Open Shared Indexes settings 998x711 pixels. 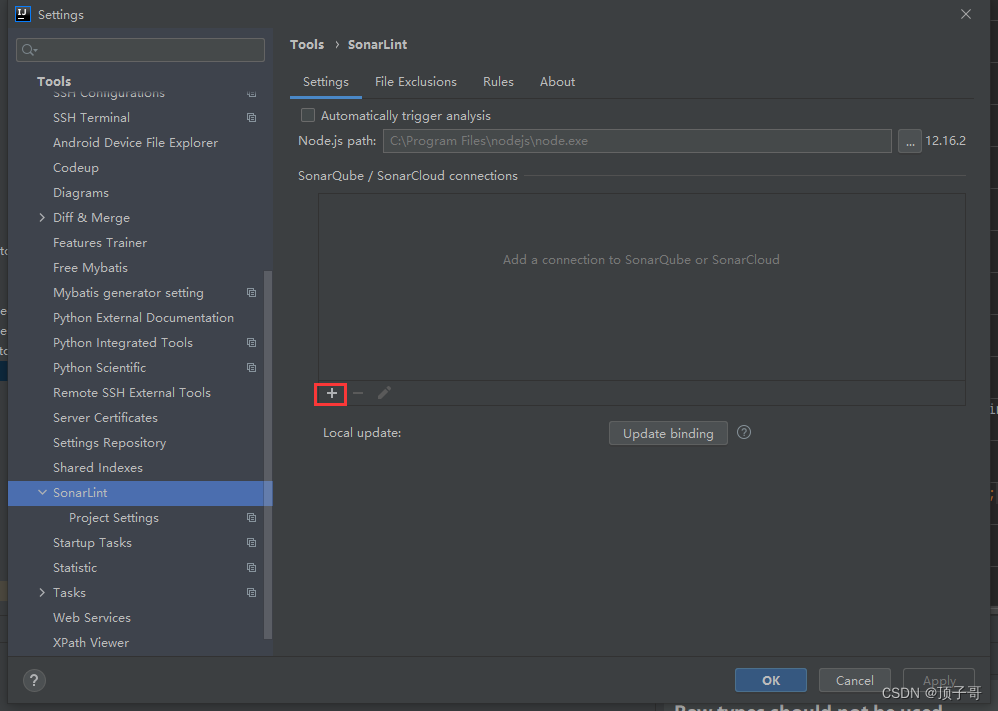click(x=98, y=468)
